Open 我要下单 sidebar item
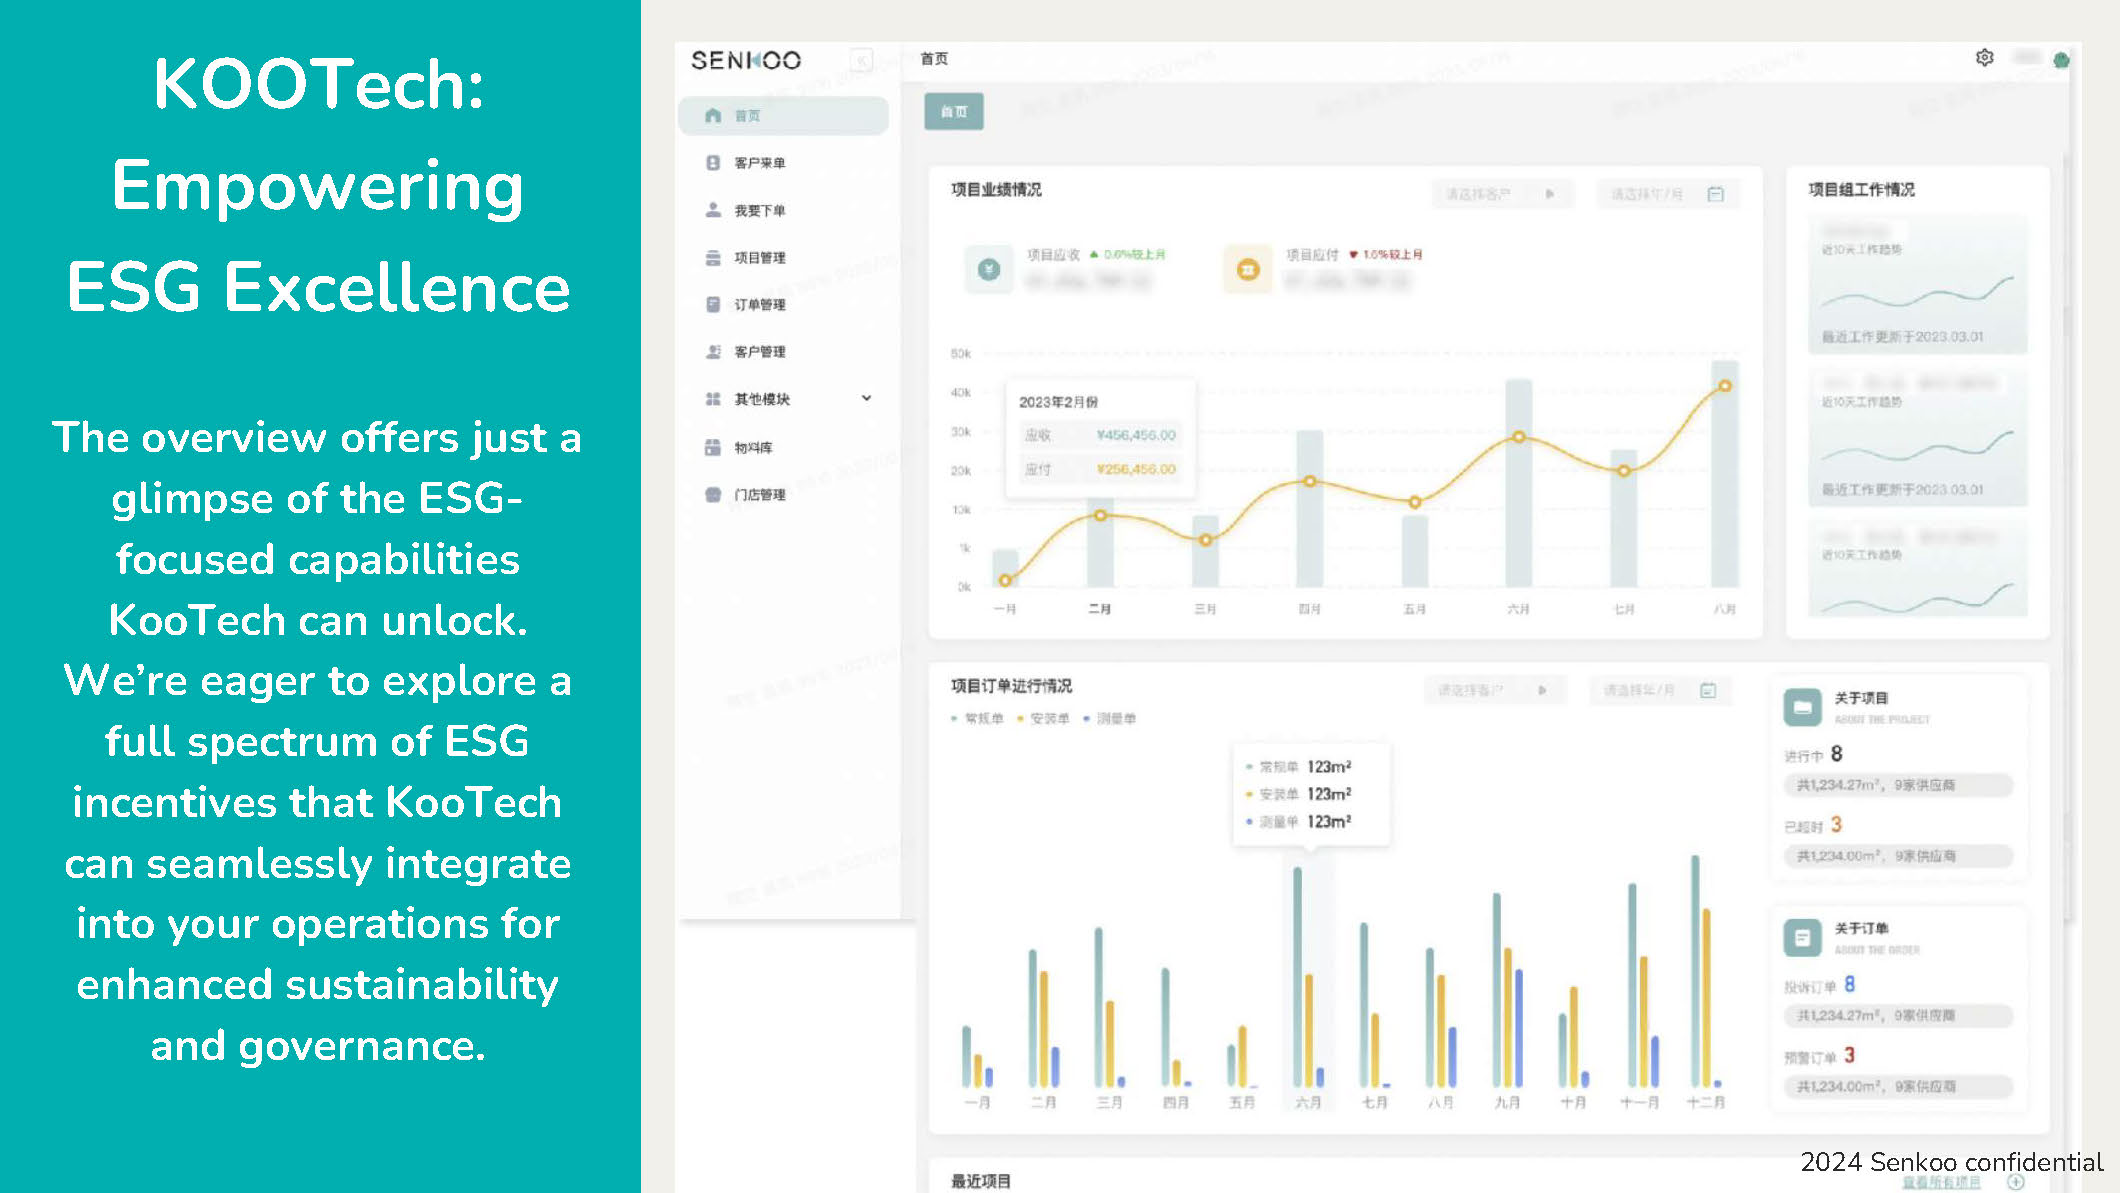The height and width of the screenshot is (1193, 2120). (759, 211)
